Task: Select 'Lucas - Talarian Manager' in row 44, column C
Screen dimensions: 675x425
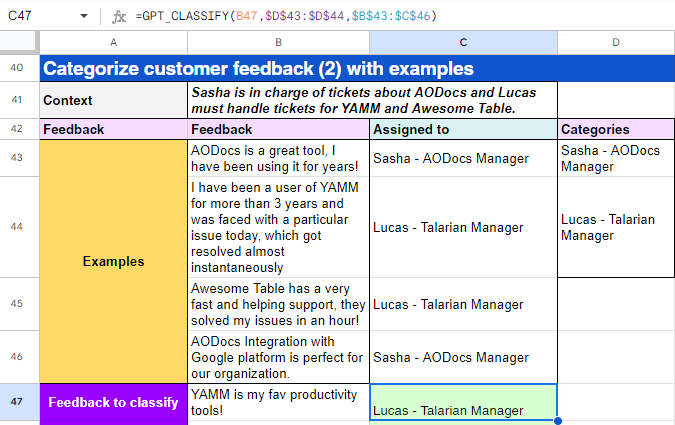Action: tap(463, 227)
